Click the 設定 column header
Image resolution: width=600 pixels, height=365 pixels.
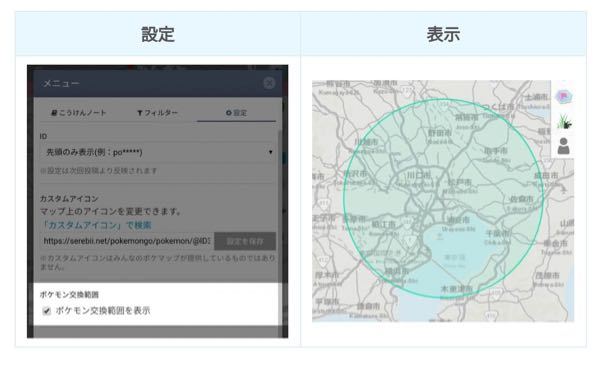(158, 34)
